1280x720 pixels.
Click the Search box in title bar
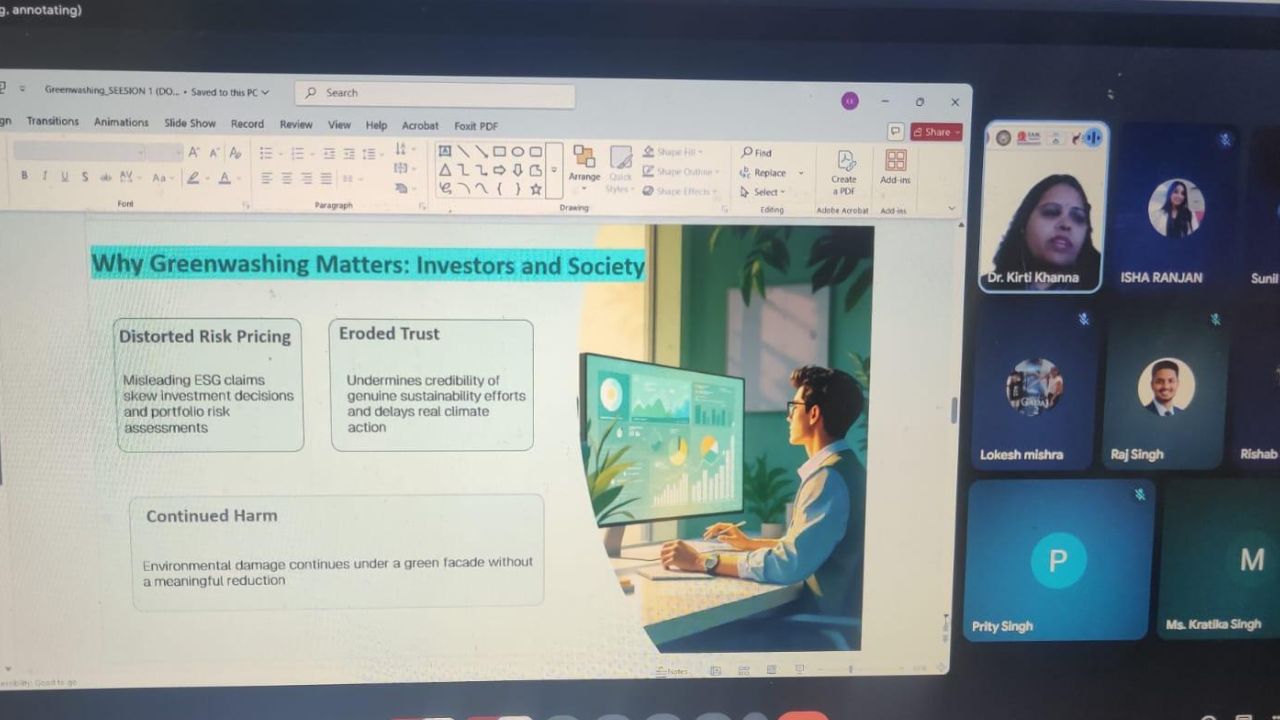(x=435, y=93)
